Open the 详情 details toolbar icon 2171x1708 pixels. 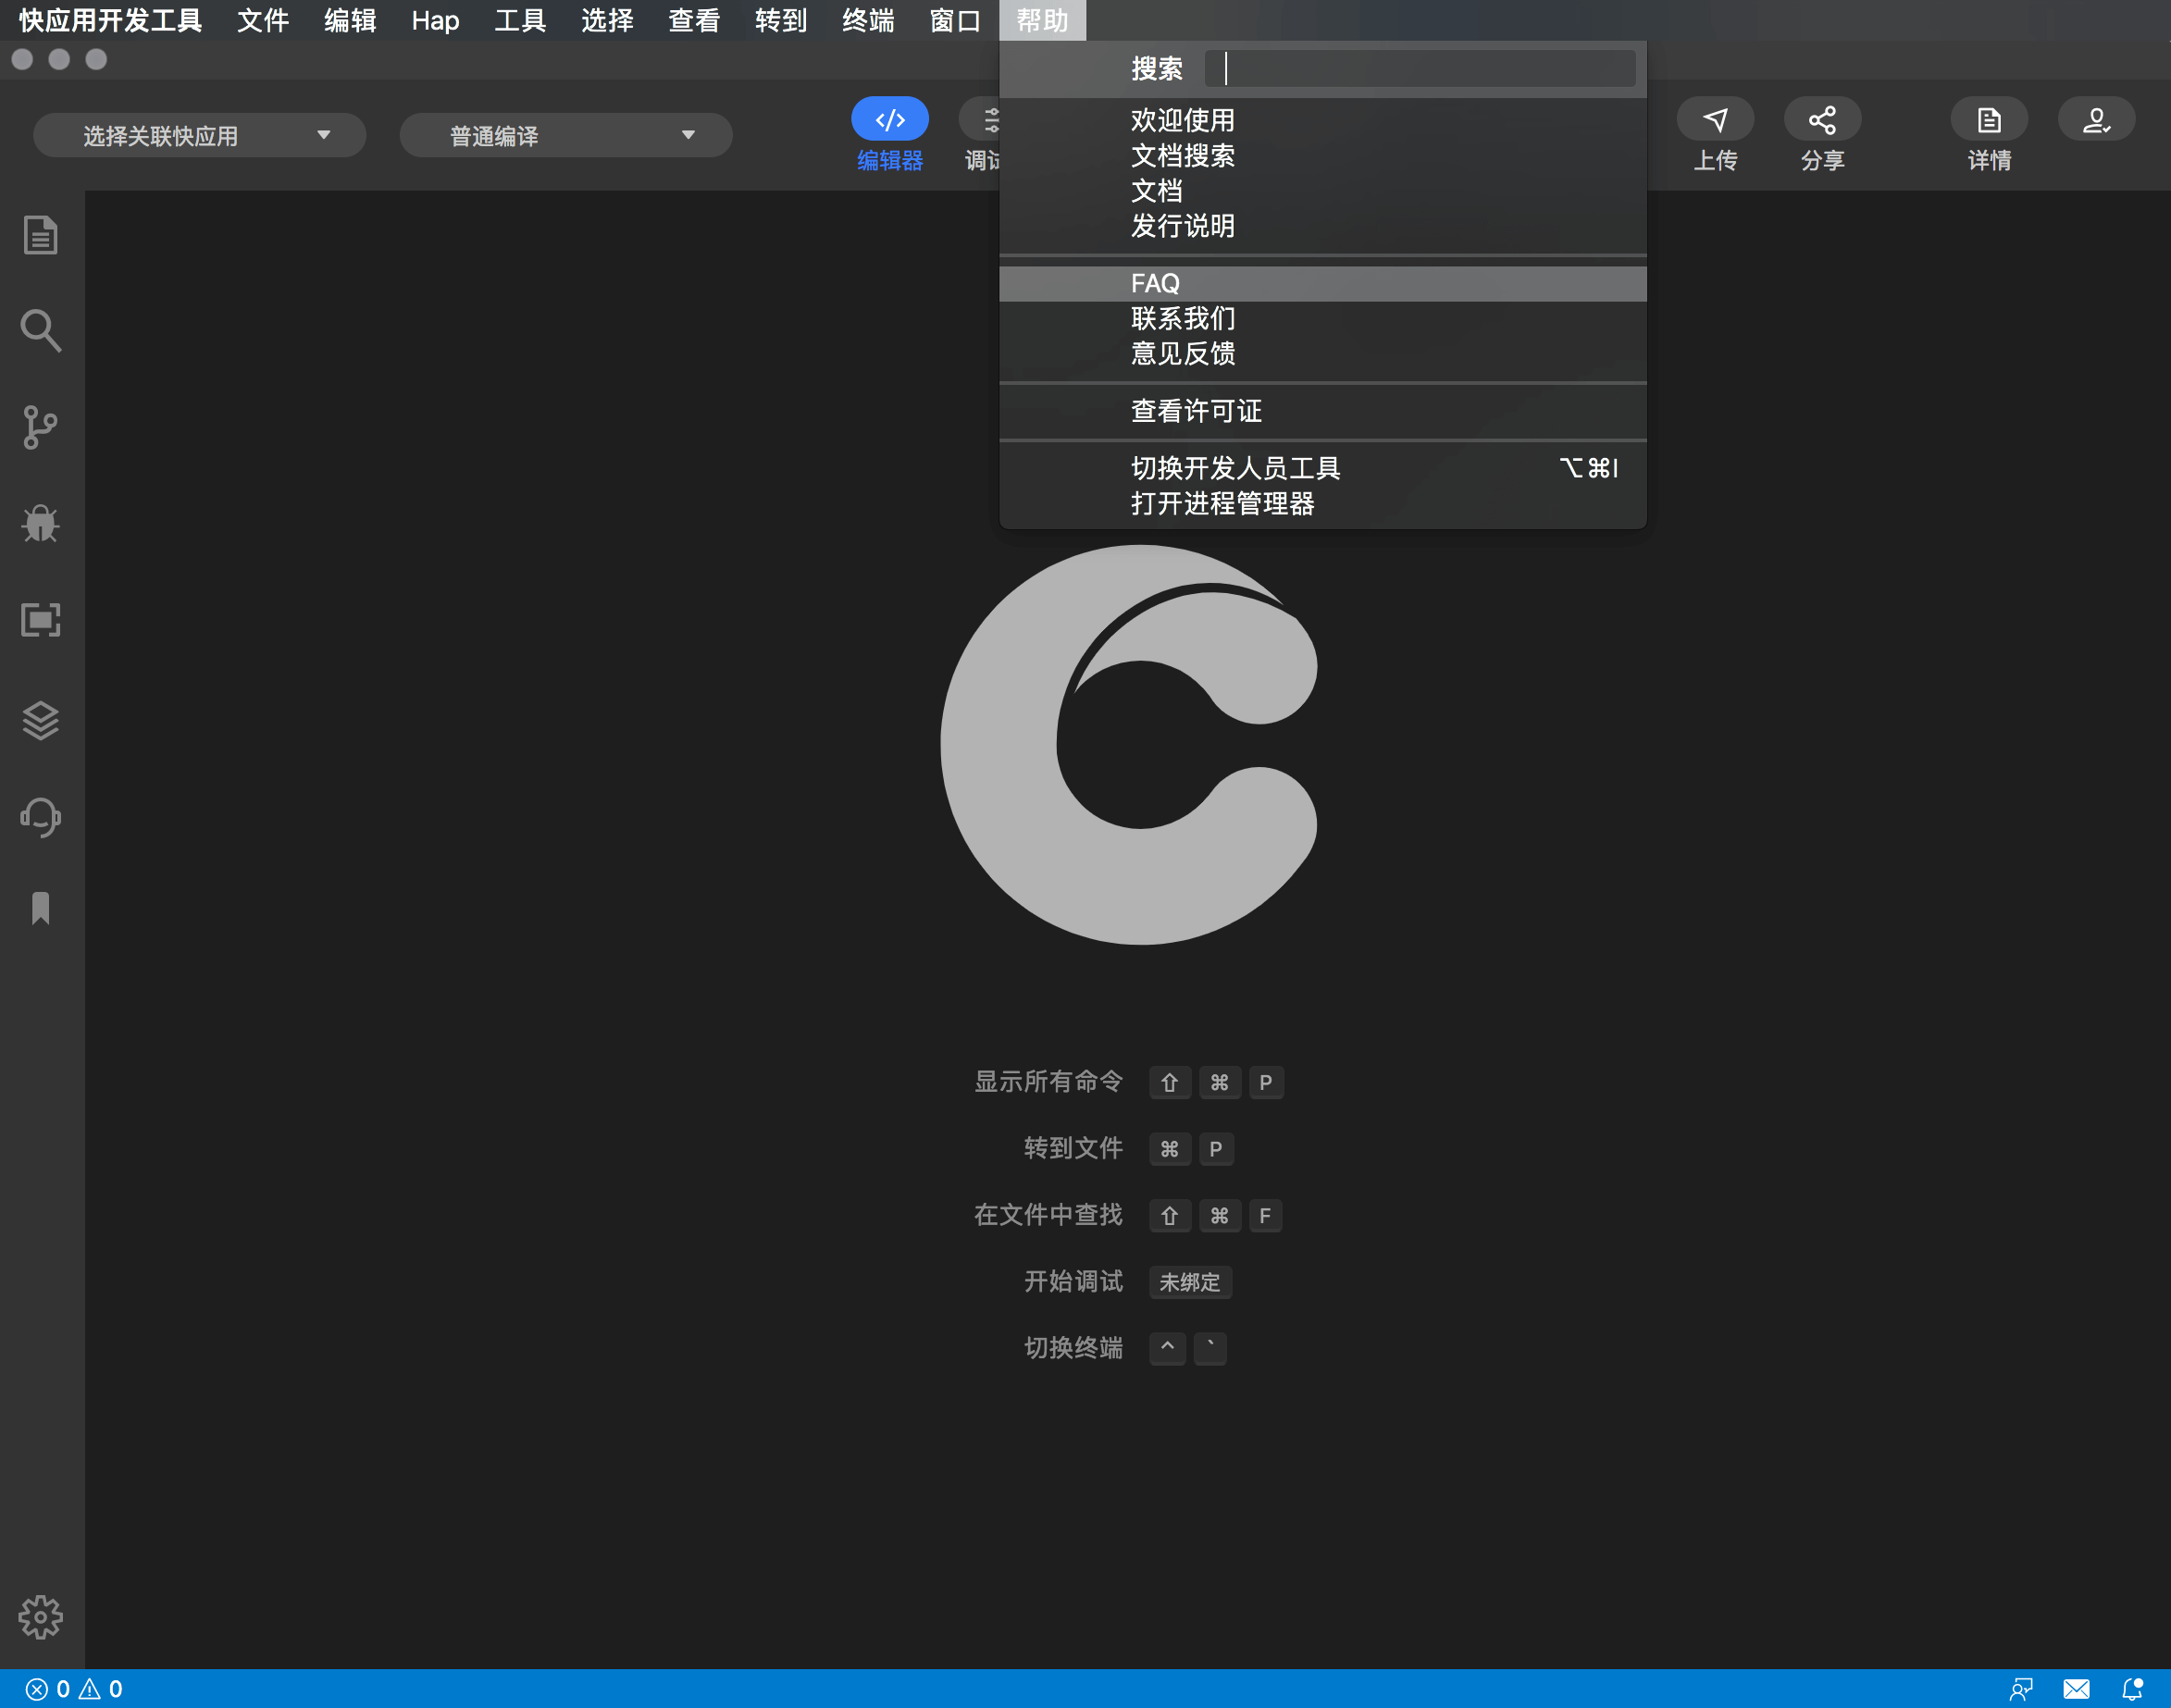pos(1989,120)
